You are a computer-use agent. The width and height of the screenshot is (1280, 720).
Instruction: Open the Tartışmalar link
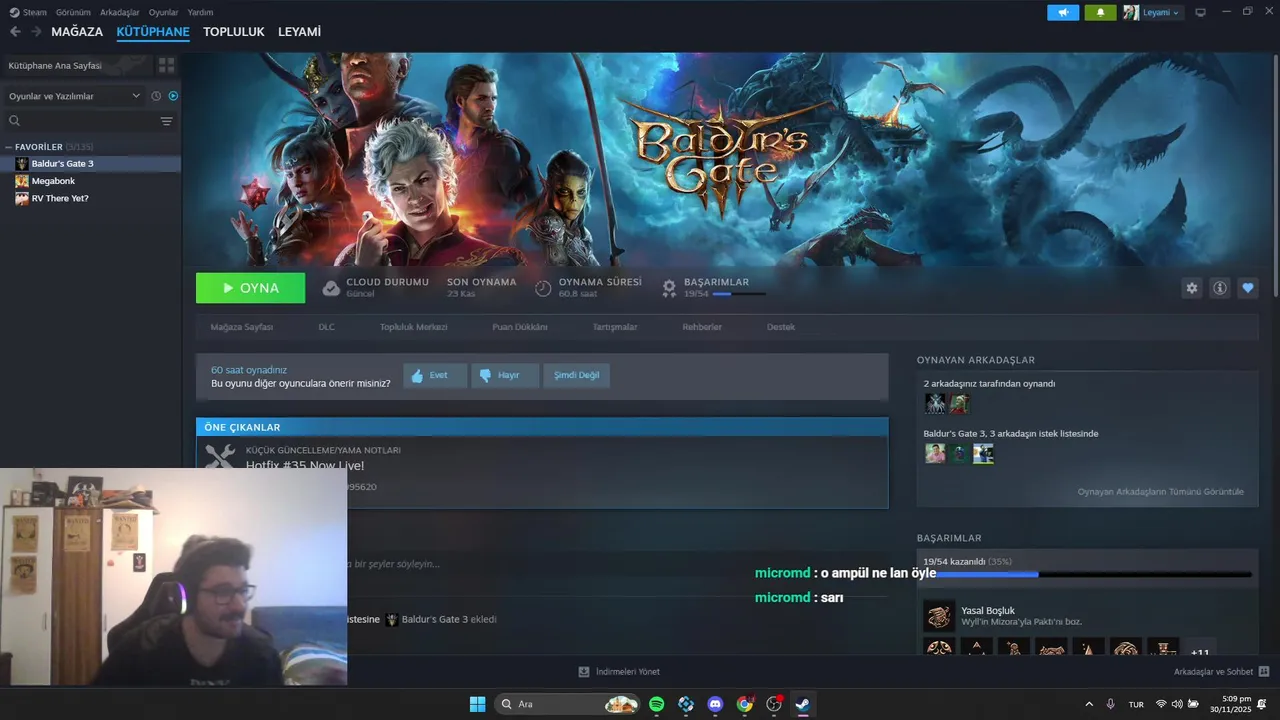614,327
